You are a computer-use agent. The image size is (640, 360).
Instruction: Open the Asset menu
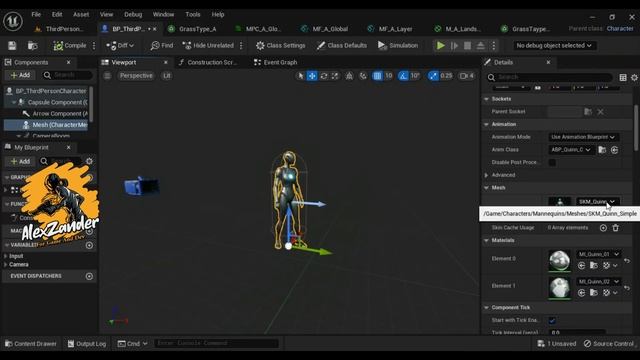81,14
